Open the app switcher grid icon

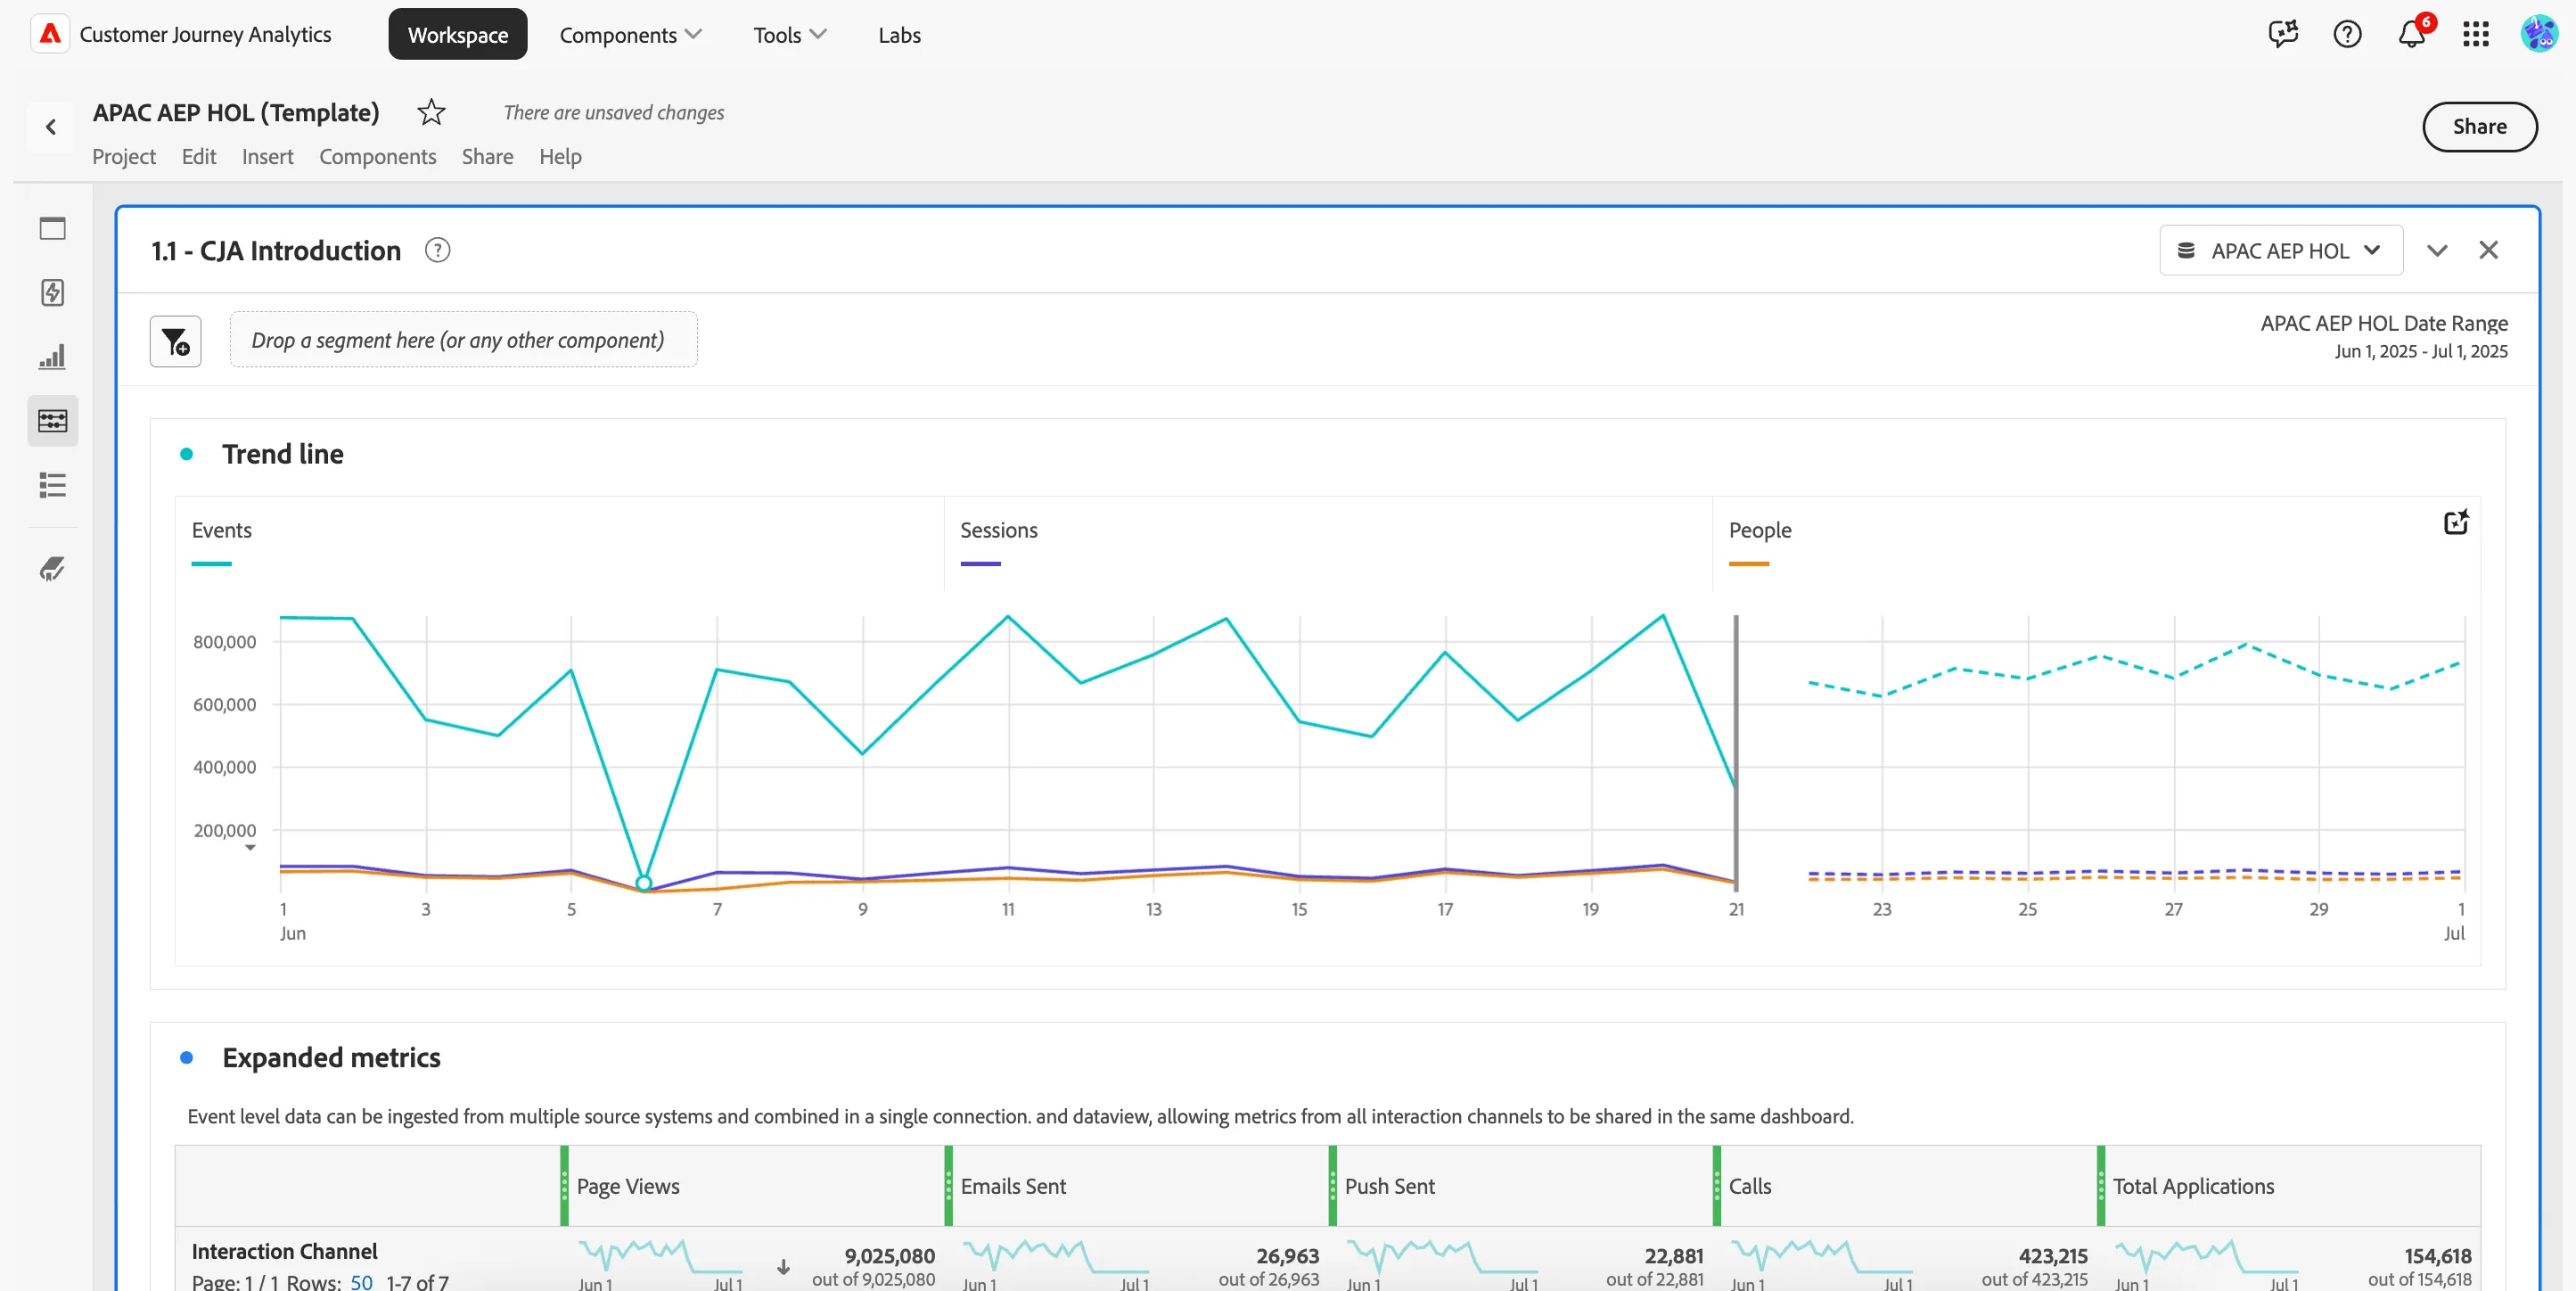[x=2475, y=34]
